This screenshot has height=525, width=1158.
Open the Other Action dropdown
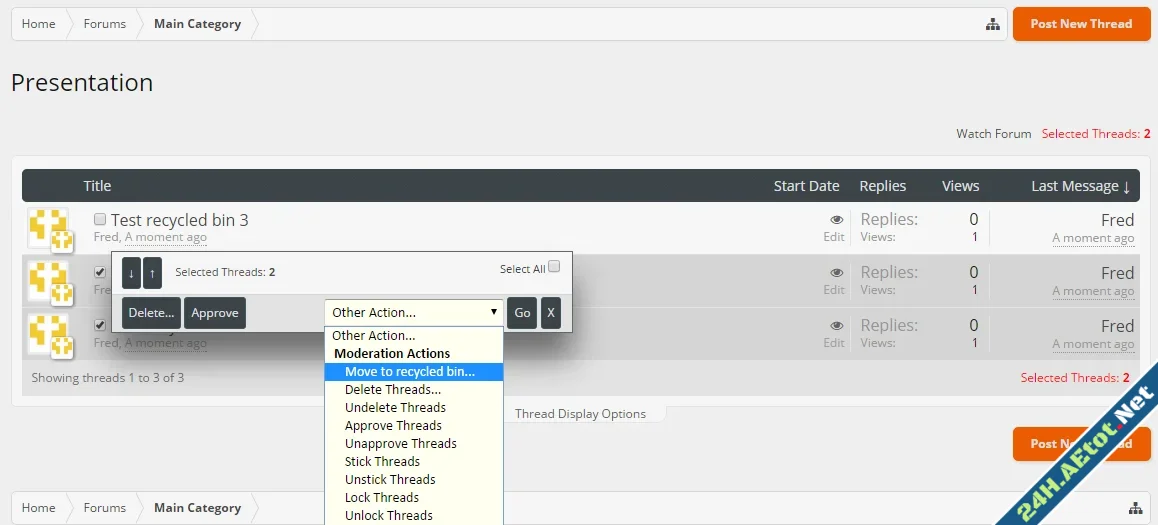click(x=414, y=313)
